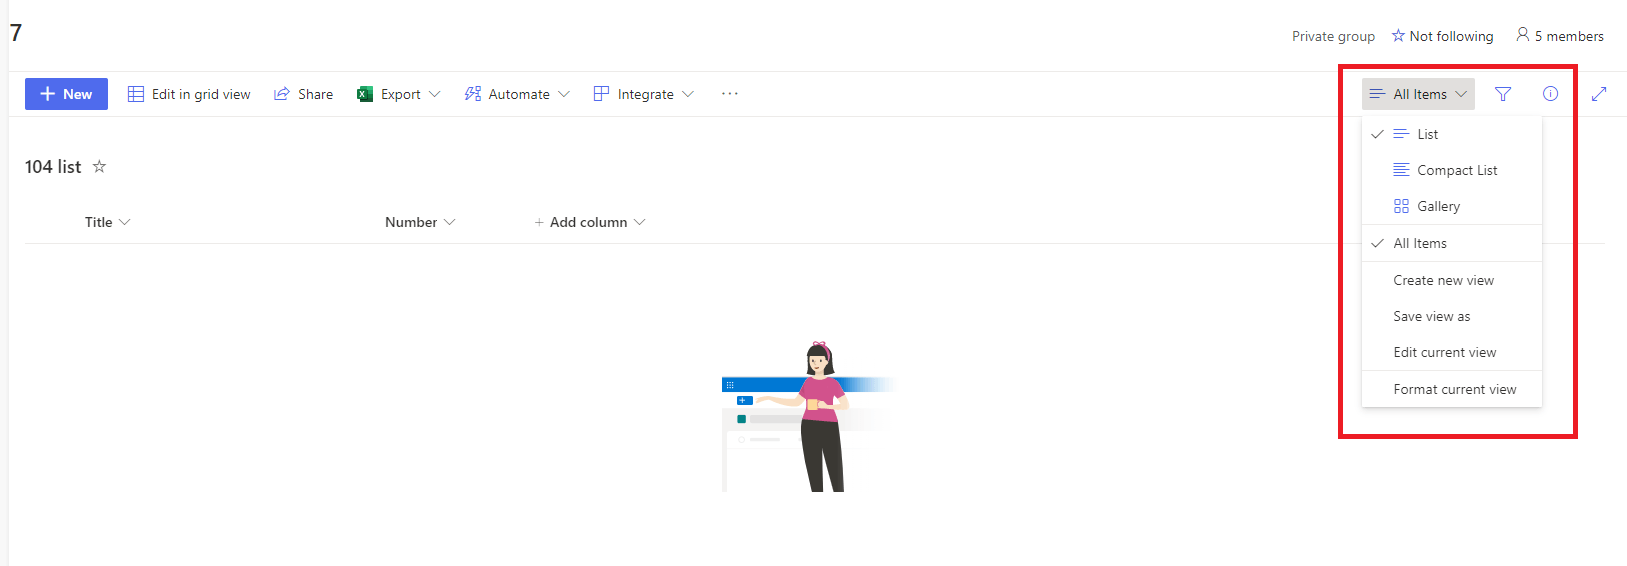The width and height of the screenshot is (1627, 566).
Task: Favorite the 104 list with the star
Action: click(x=99, y=167)
